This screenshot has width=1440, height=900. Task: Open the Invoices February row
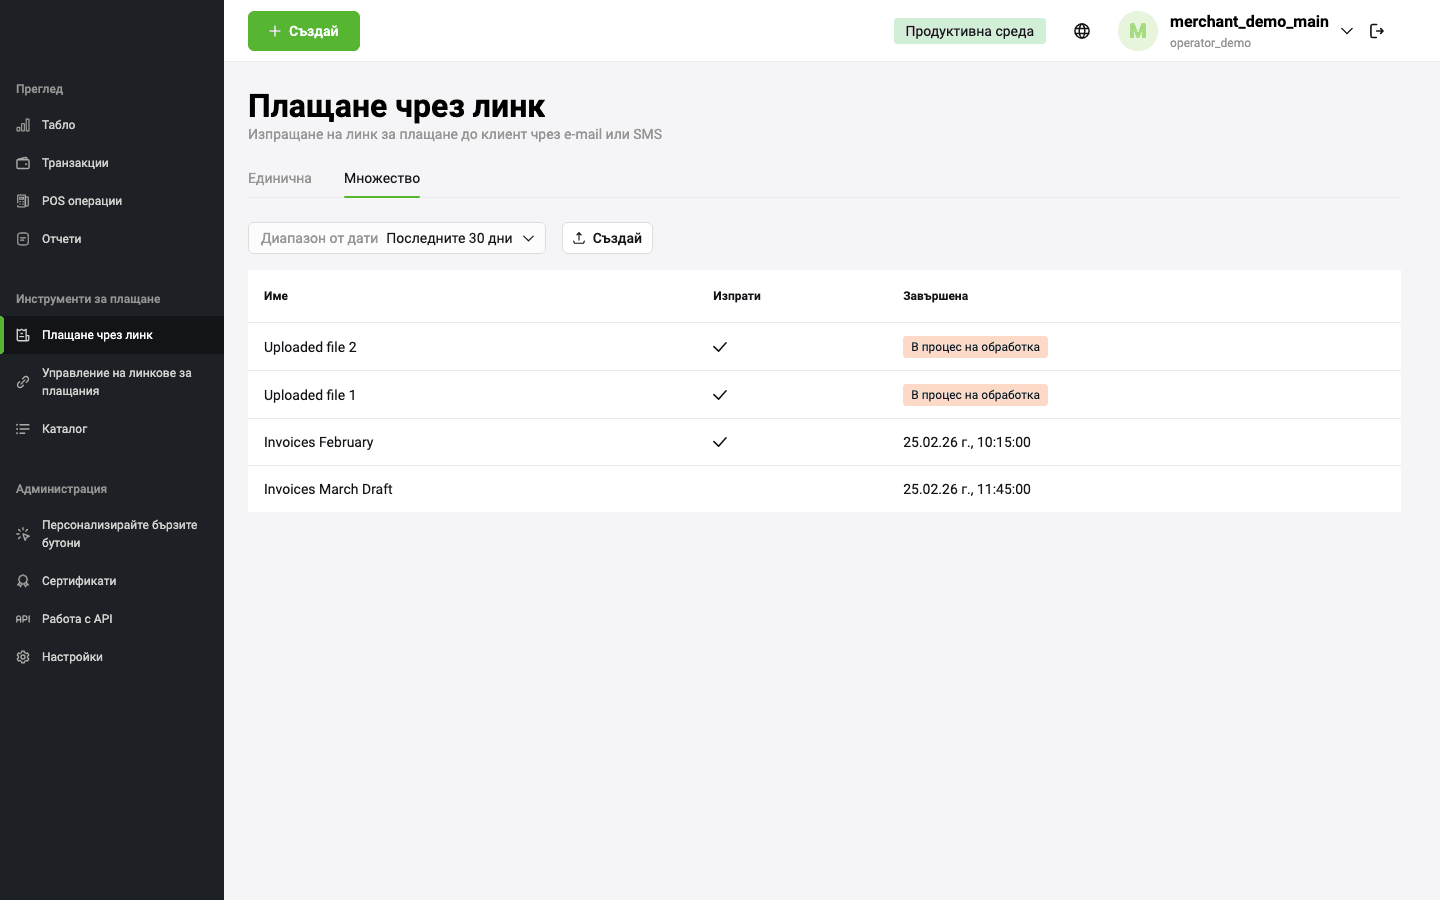pos(319,442)
